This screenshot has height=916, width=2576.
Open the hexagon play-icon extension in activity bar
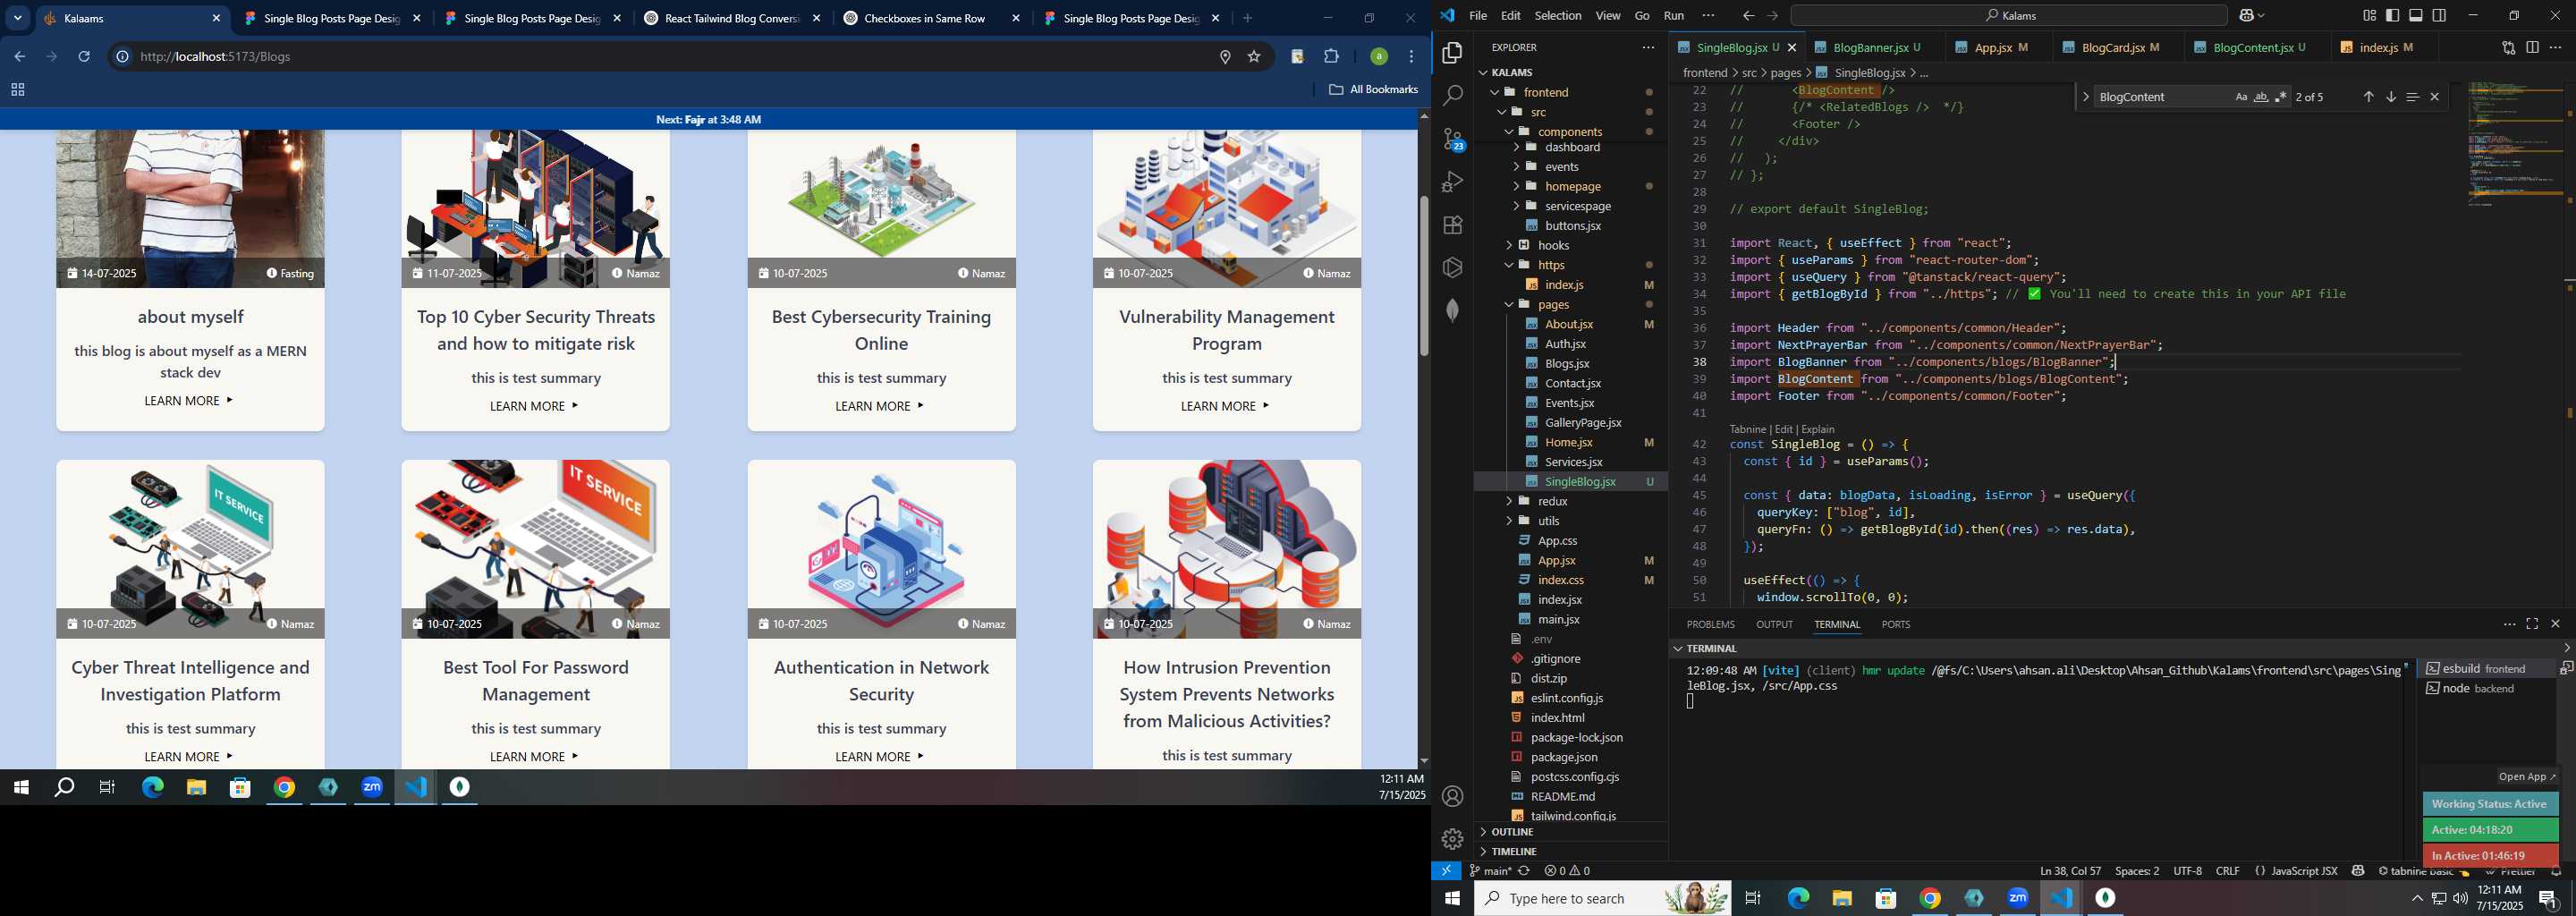(1452, 267)
